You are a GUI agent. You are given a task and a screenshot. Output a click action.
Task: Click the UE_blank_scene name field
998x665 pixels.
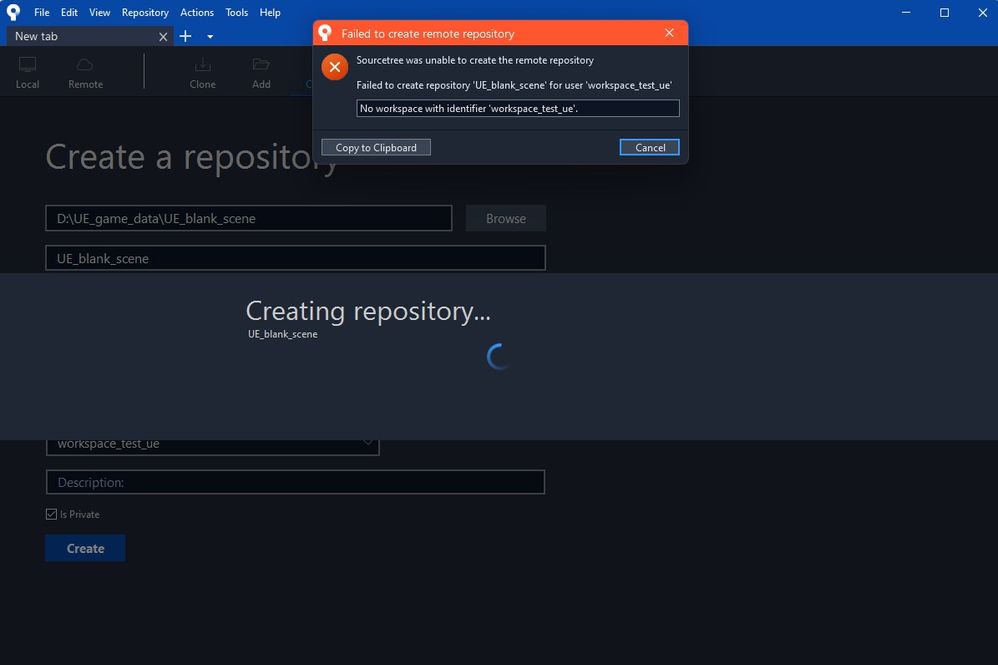(x=295, y=258)
